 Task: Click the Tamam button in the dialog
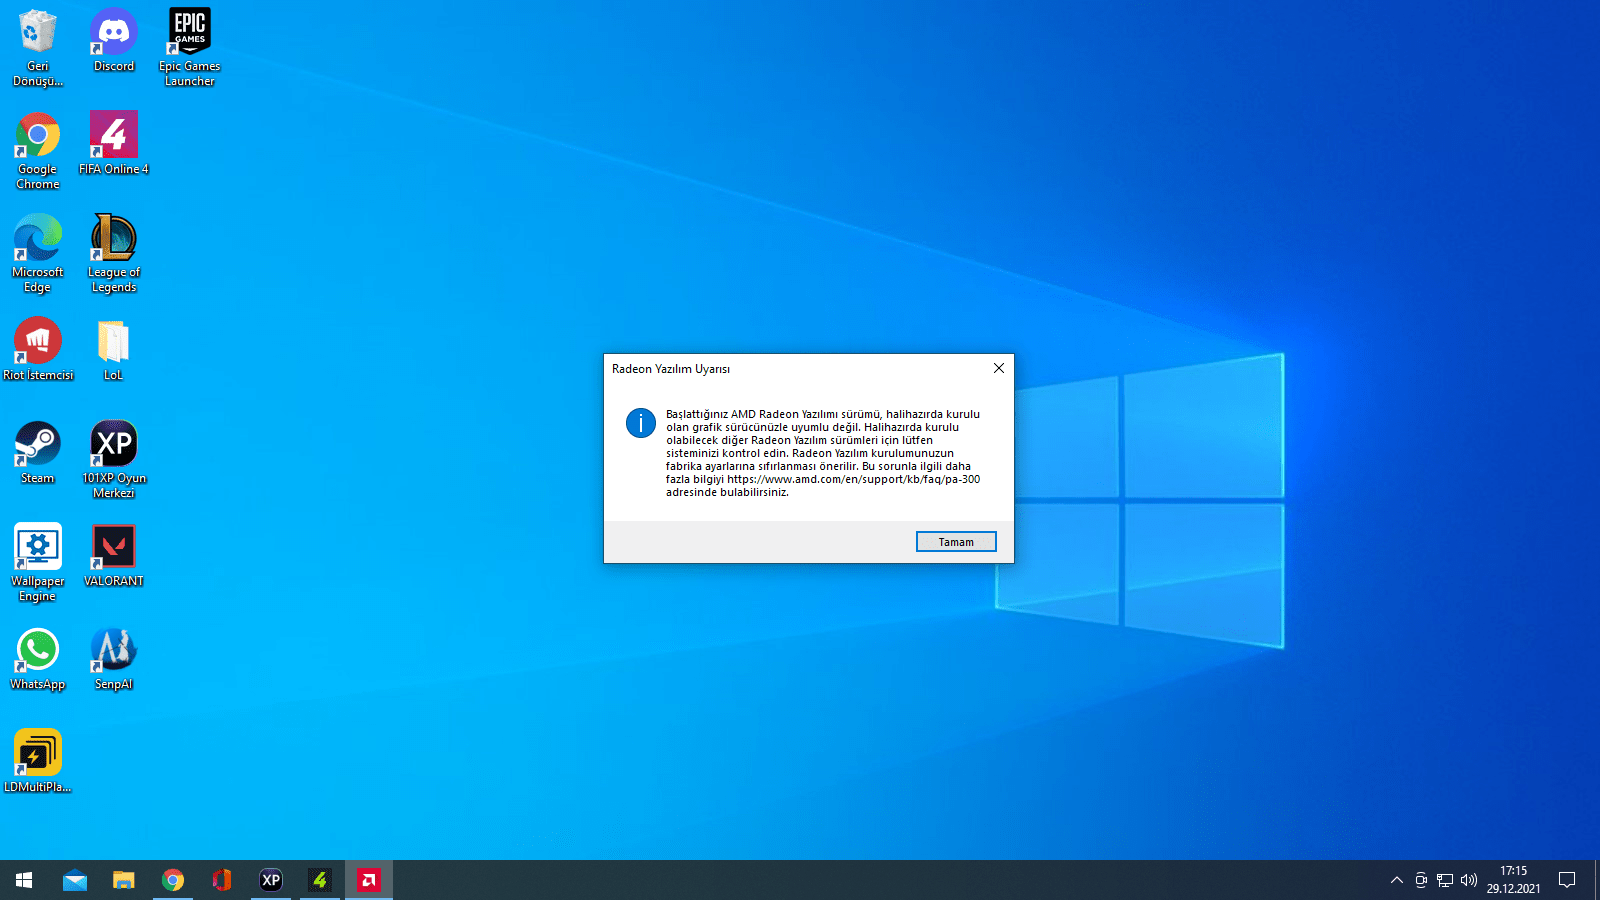(956, 542)
